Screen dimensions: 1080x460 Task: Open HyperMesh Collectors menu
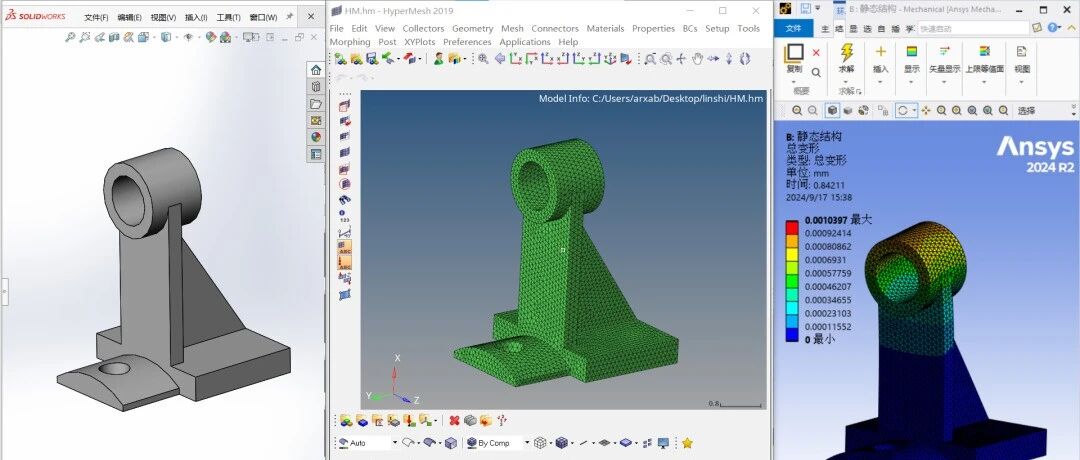(423, 28)
